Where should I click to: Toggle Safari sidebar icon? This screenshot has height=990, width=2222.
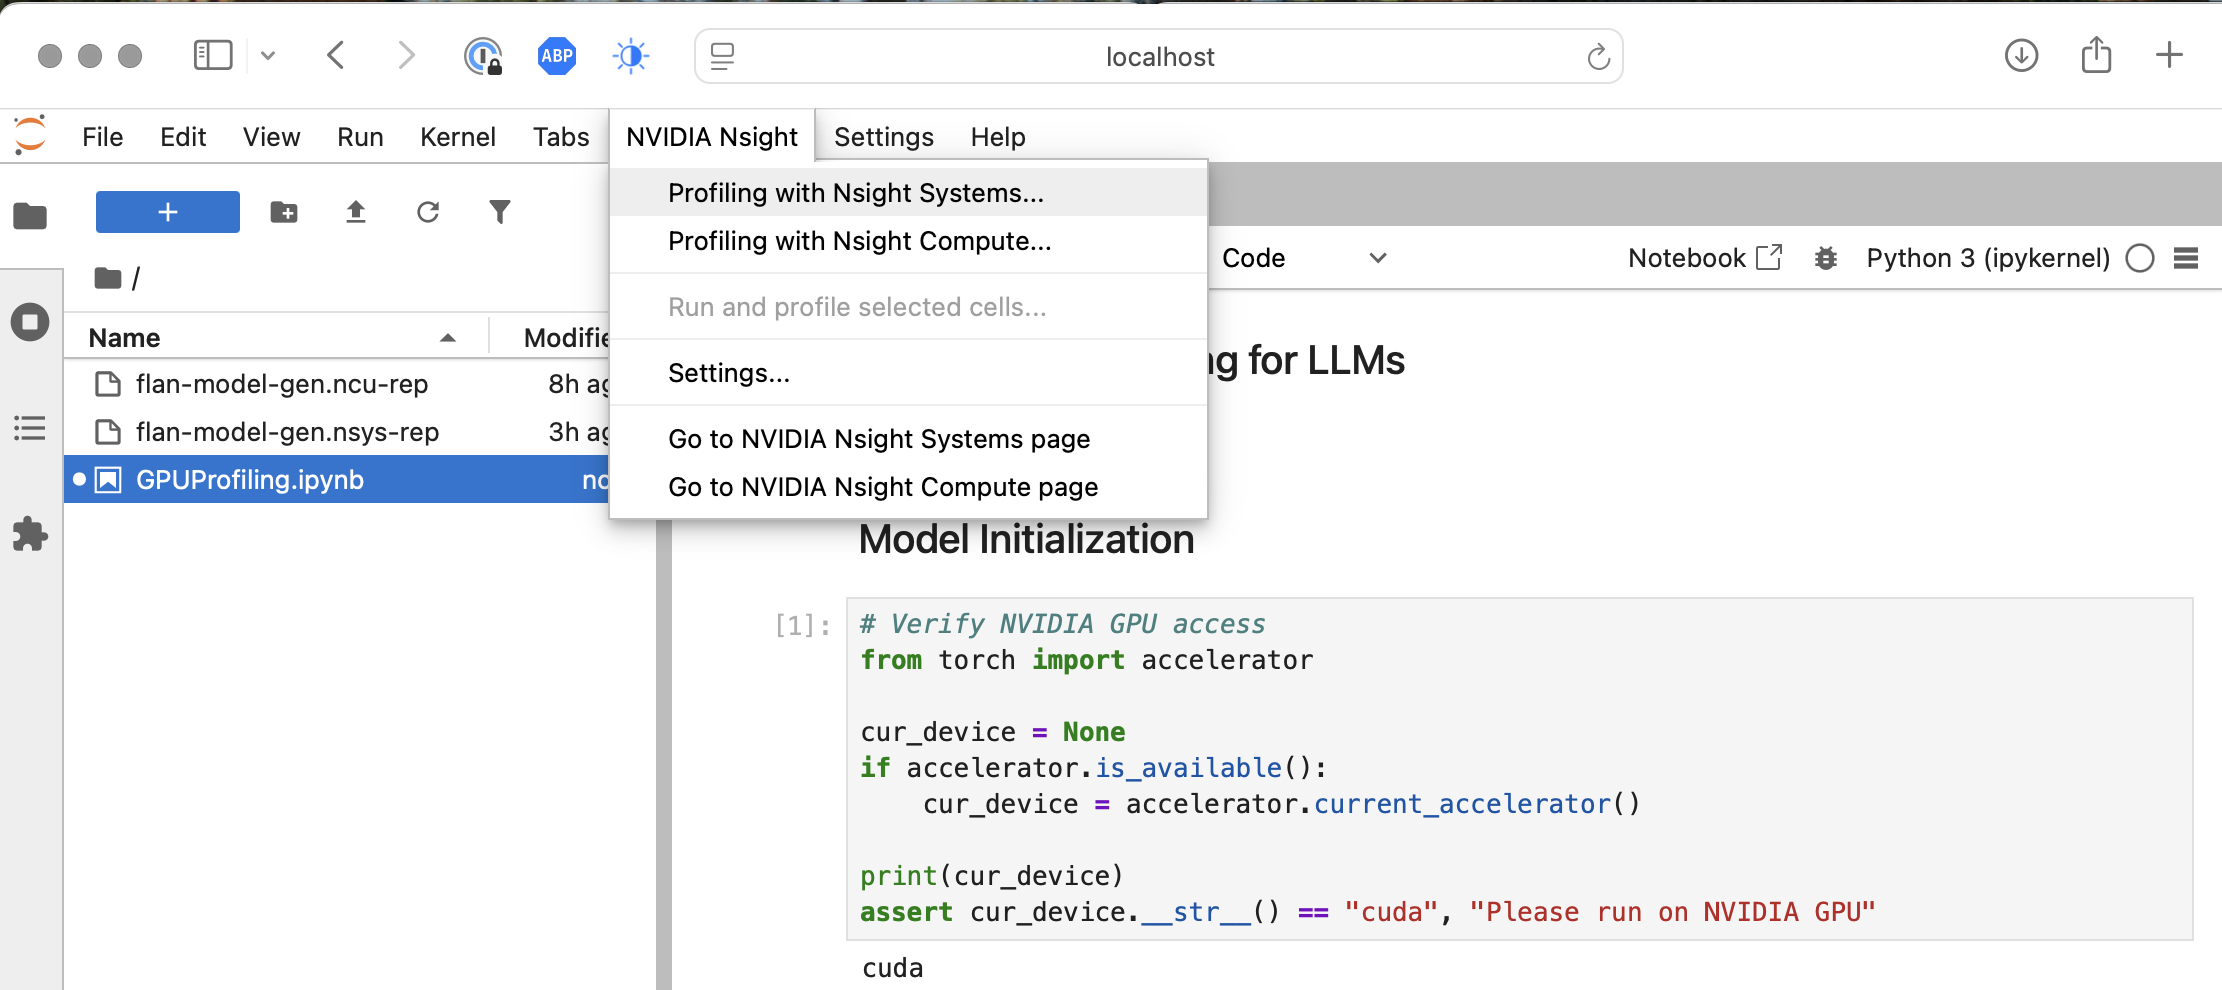(x=213, y=55)
